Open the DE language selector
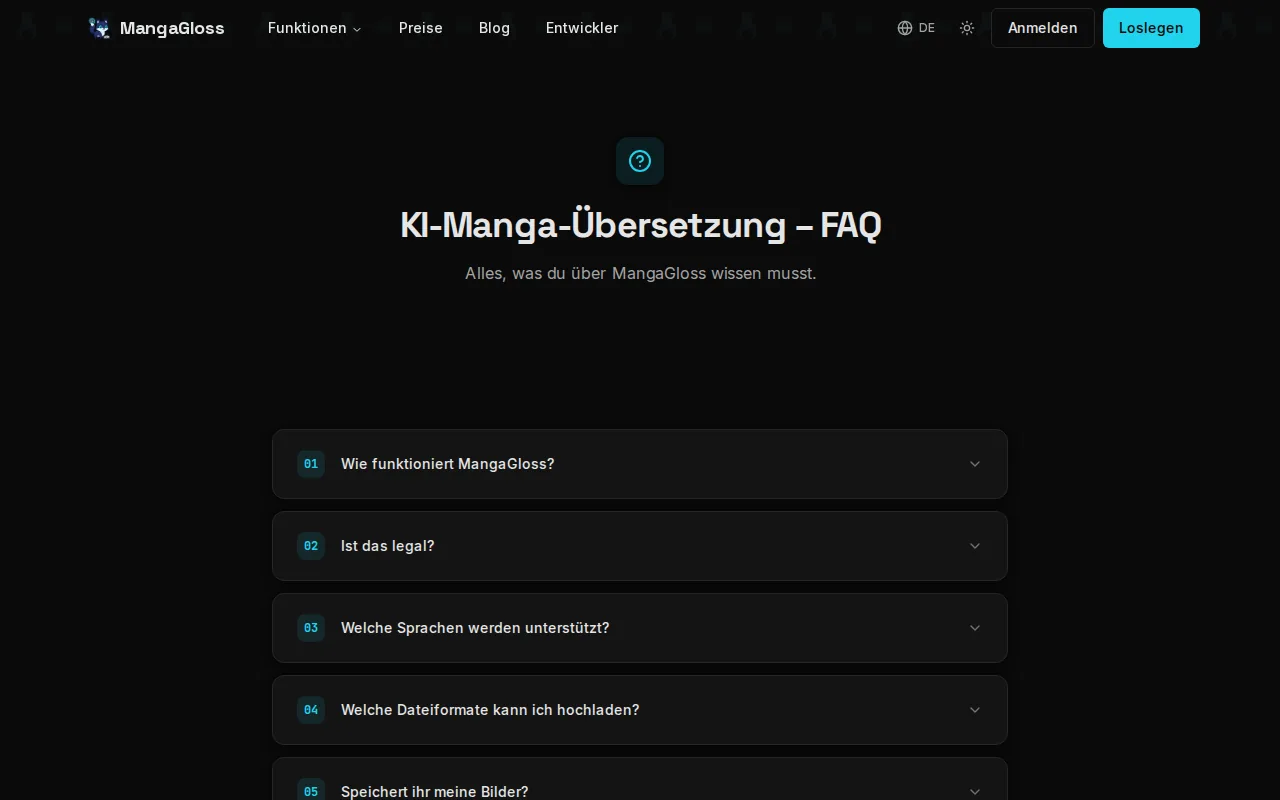The height and width of the screenshot is (800, 1280). tap(916, 28)
